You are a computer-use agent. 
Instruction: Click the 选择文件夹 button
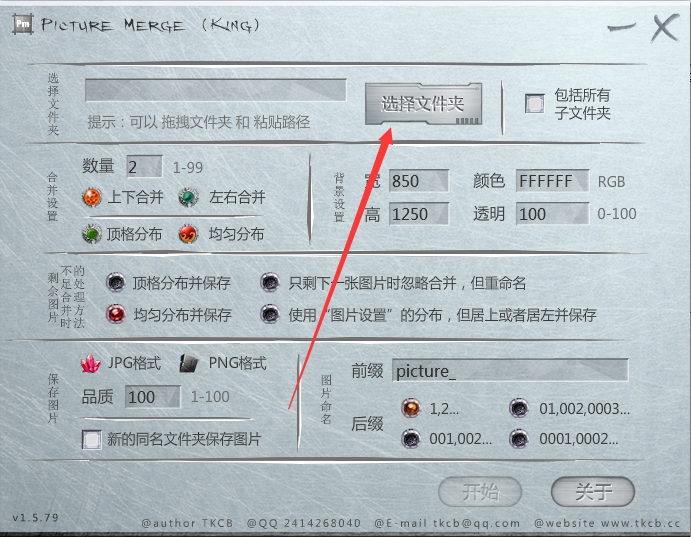423,104
